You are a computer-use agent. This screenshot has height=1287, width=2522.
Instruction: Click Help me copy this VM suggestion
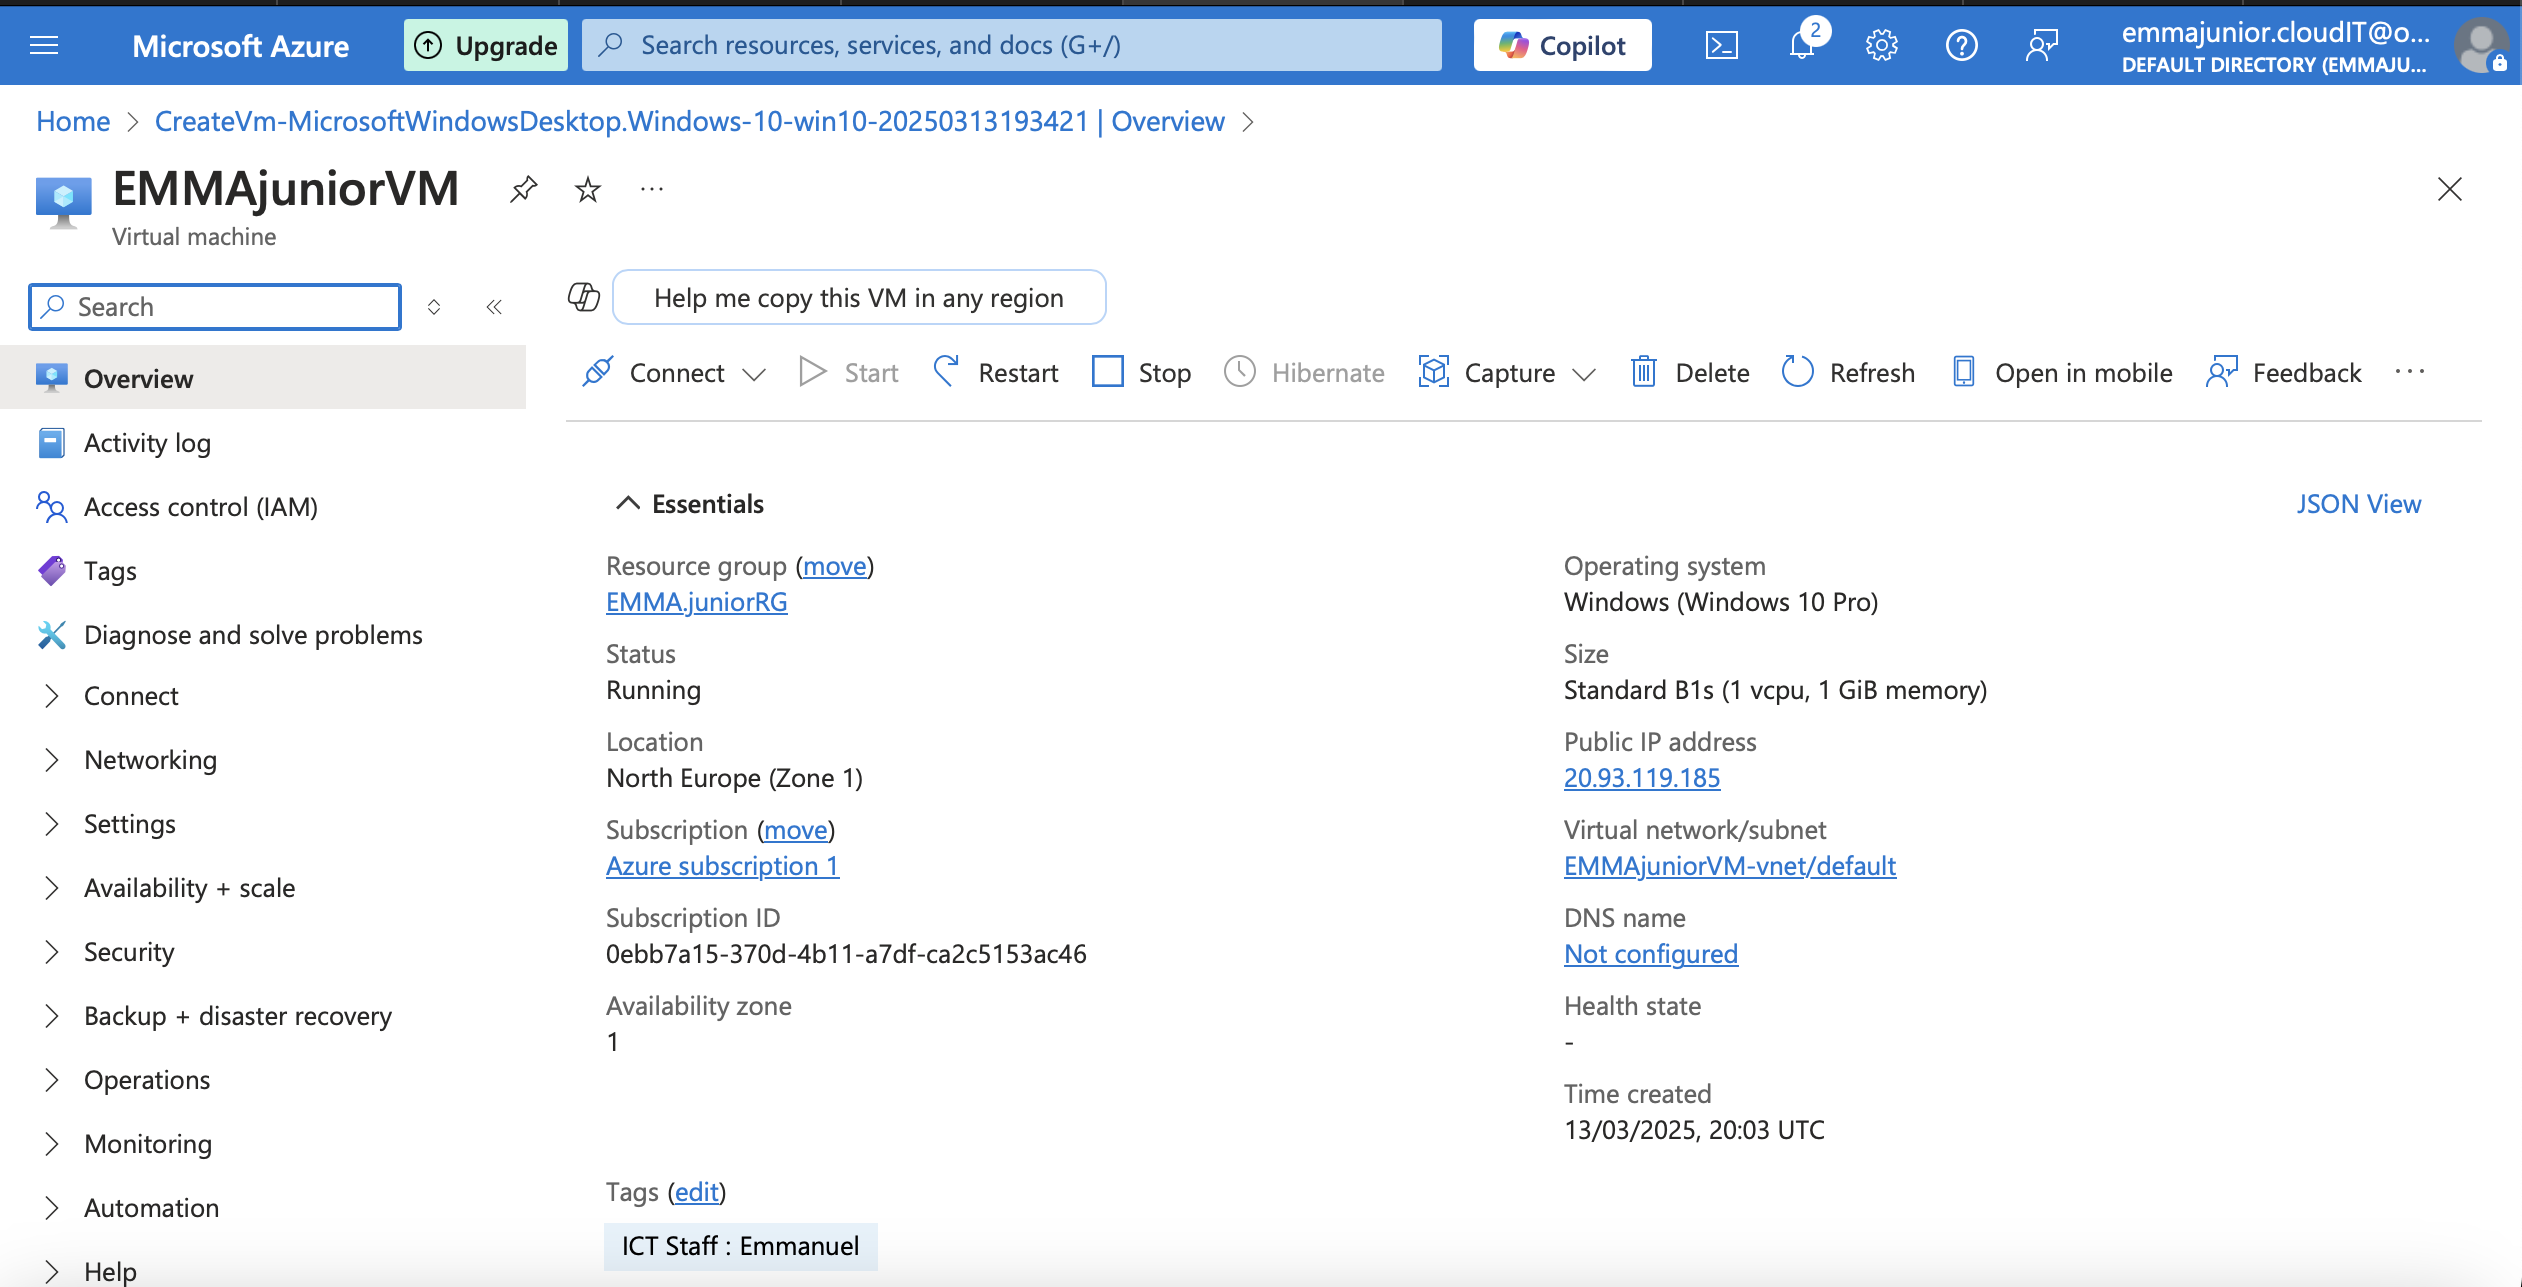pos(859,298)
